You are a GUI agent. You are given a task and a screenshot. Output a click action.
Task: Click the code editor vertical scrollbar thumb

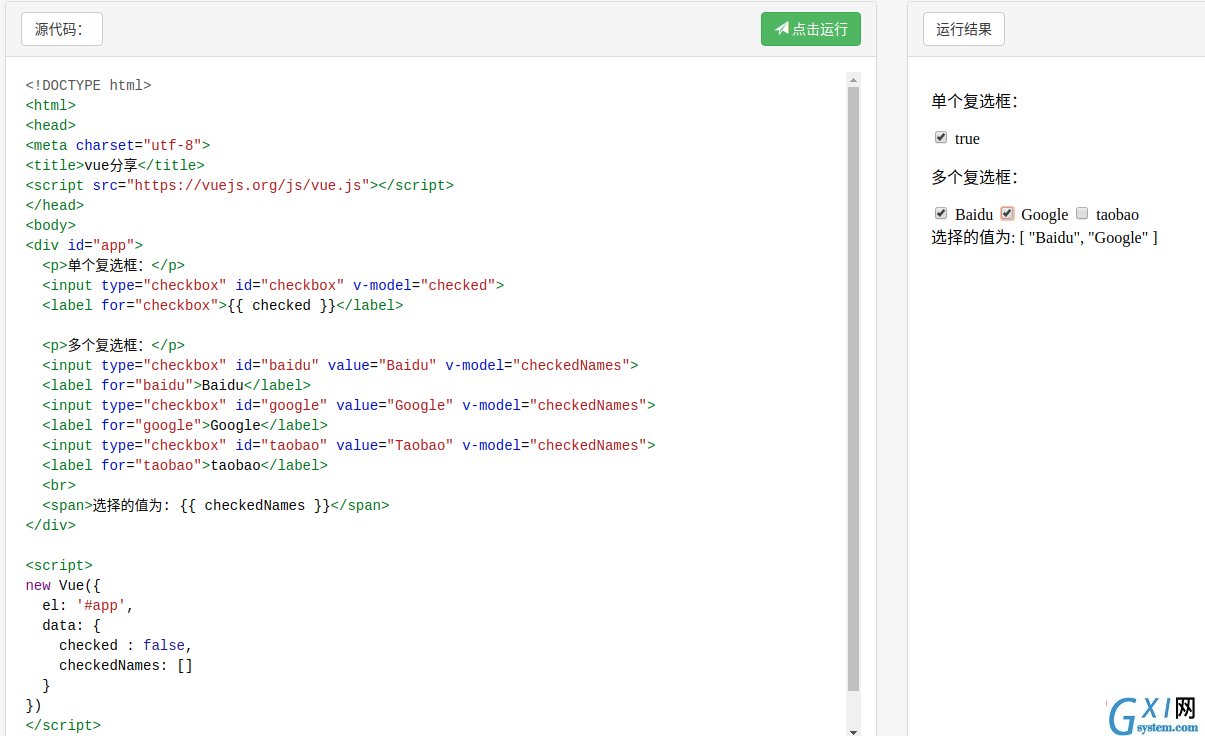[853, 389]
